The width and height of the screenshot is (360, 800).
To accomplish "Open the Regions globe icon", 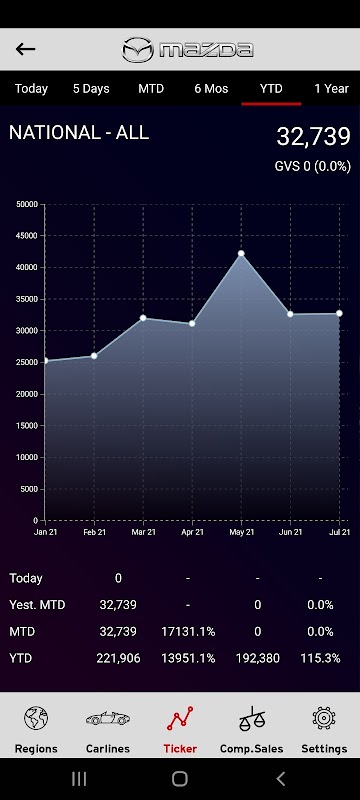I will pos(36,719).
